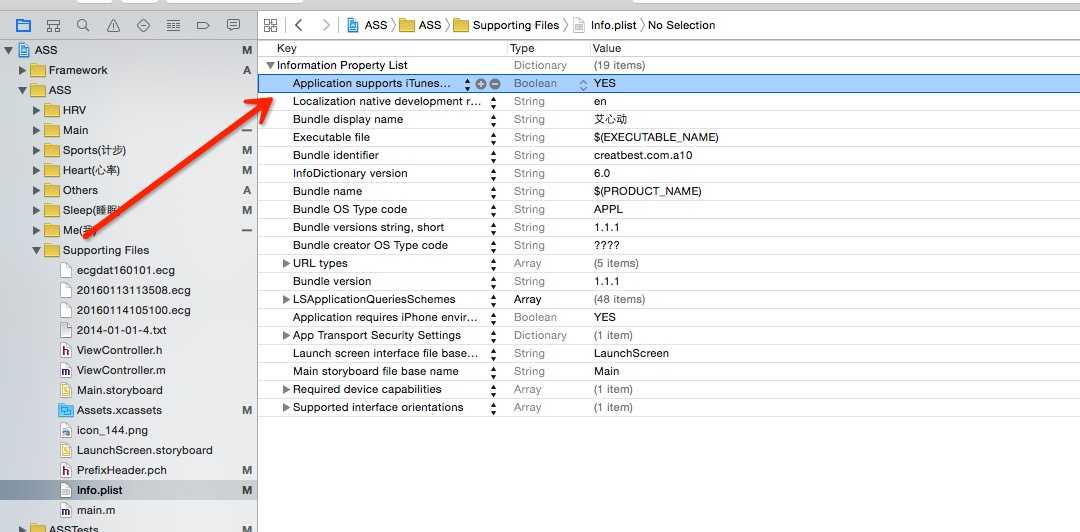
Task: Expand the Framework group
Action: pos(23,70)
